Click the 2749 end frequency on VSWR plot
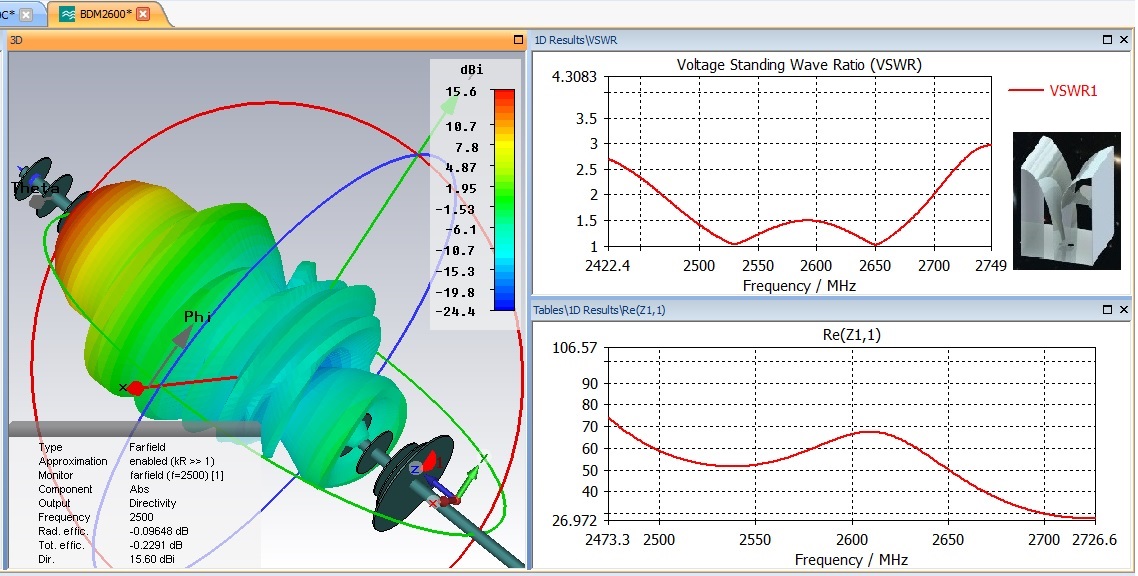Screen dimensions: 1138x576 (991, 266)
